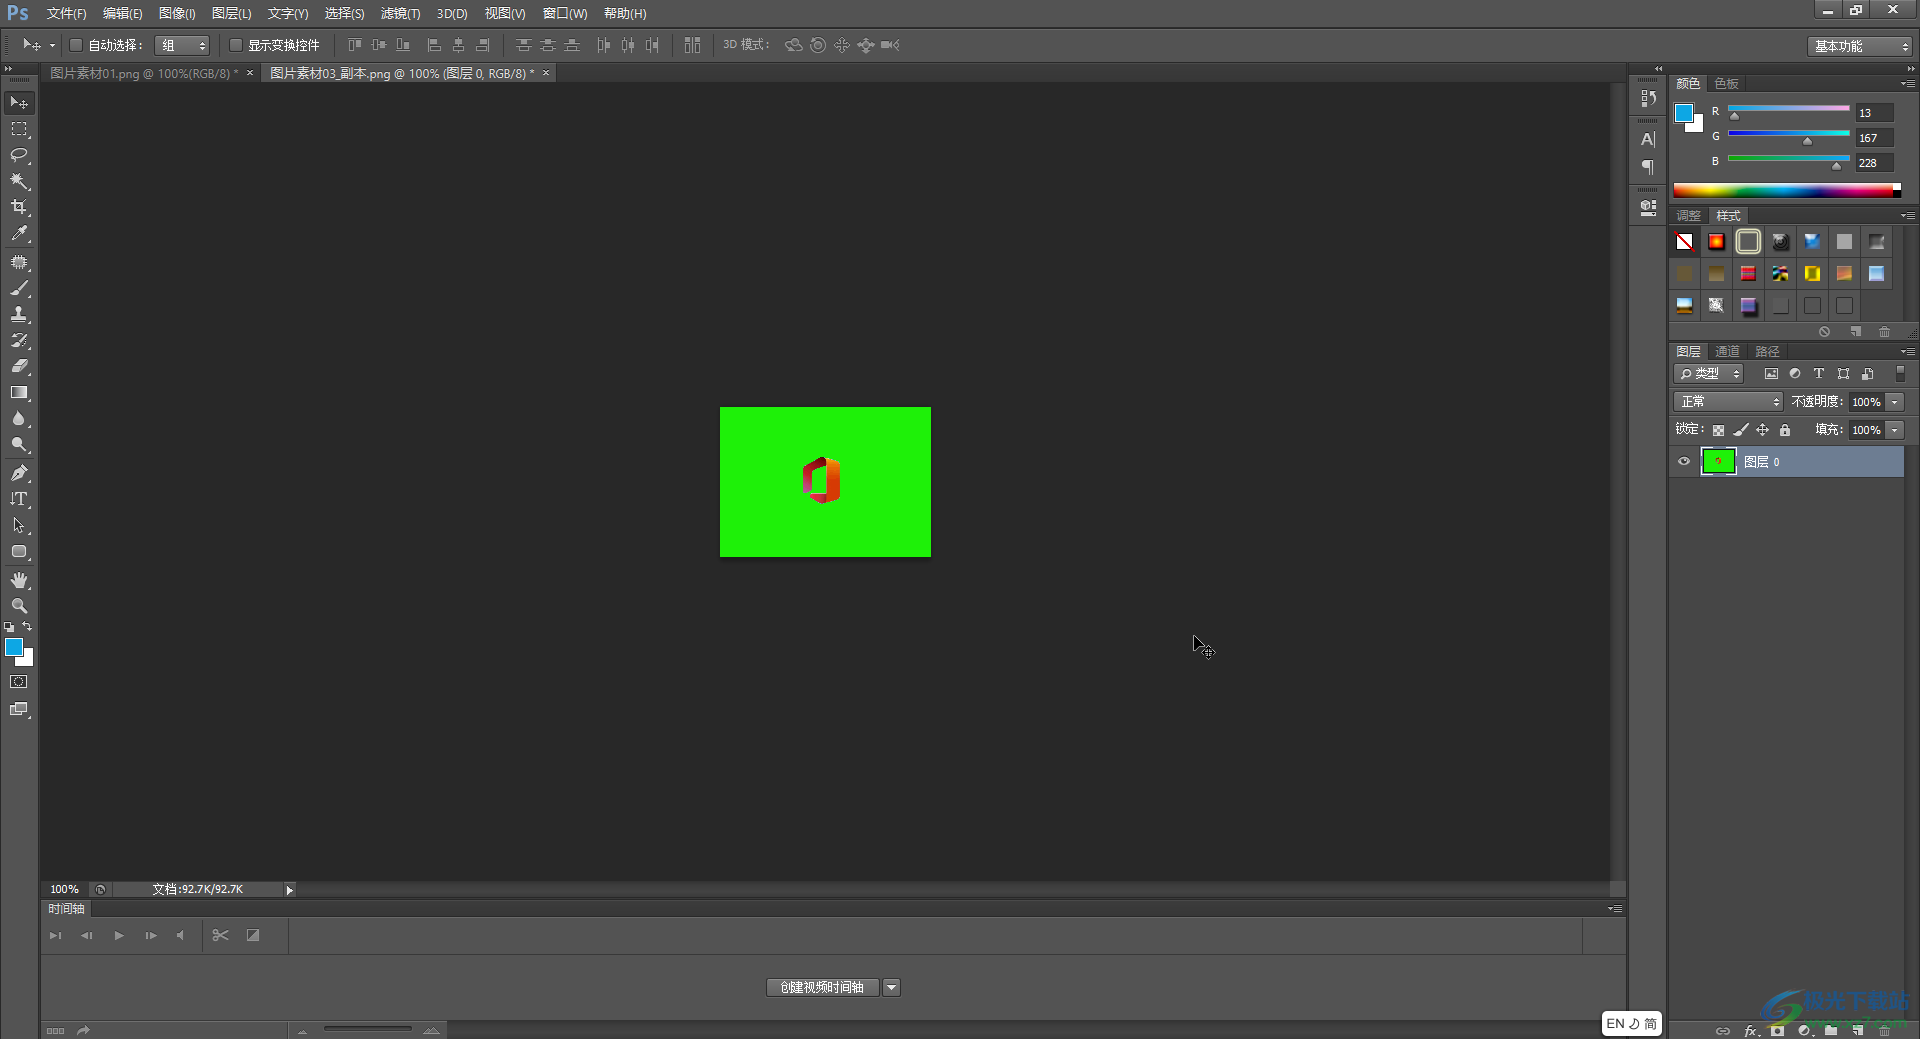Image resolution: width=1920 pixels, height=1039 pixels.
Task: Expand status bar info arrow
Action: (289, 890)
